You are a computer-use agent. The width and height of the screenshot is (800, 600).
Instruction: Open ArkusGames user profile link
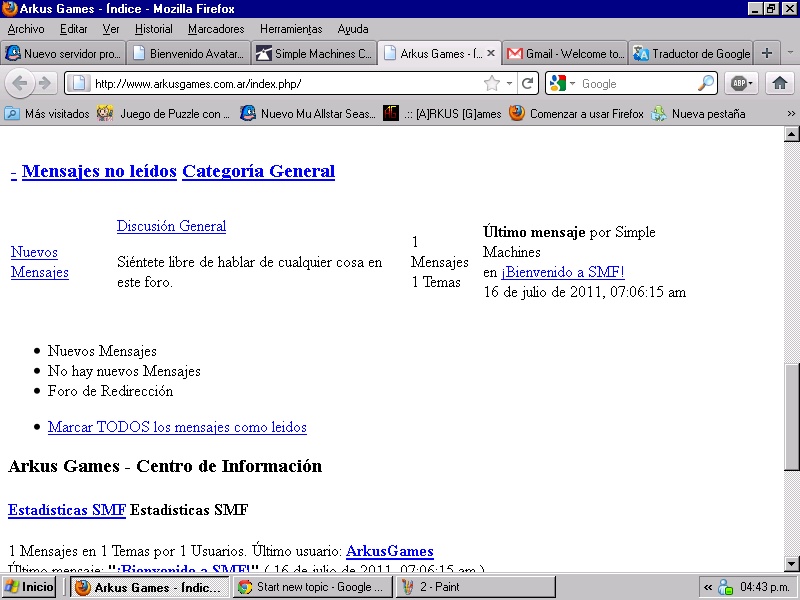[390, 551]
